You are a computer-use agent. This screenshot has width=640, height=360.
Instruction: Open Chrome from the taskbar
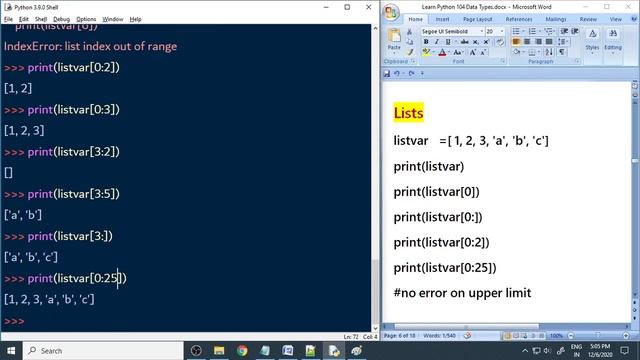(x=242, y=351)
